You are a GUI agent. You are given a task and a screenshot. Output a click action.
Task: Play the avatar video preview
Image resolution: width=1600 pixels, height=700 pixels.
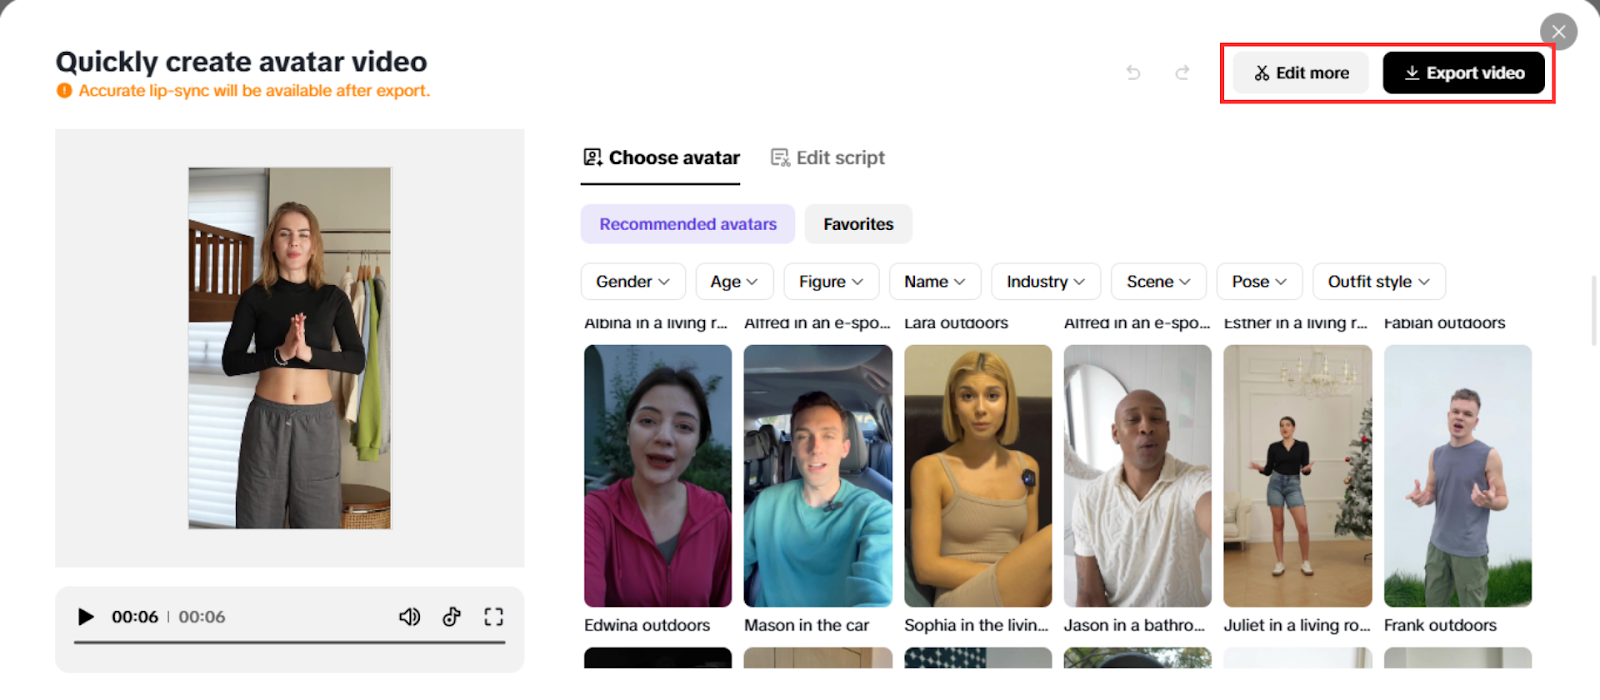[86, 617]
